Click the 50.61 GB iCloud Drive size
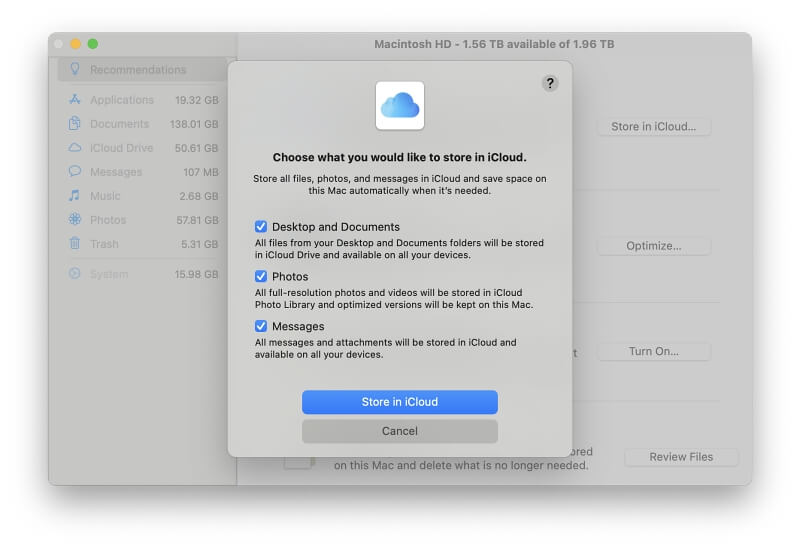 tap(196, 148)
